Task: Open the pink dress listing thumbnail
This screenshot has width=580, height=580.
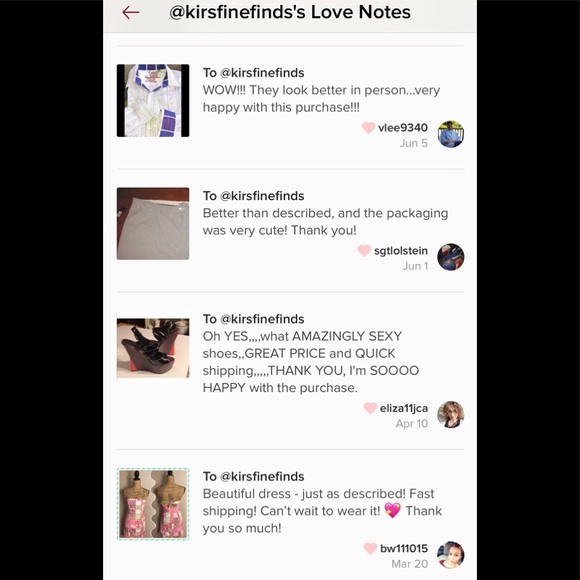Action: [153, 504]
